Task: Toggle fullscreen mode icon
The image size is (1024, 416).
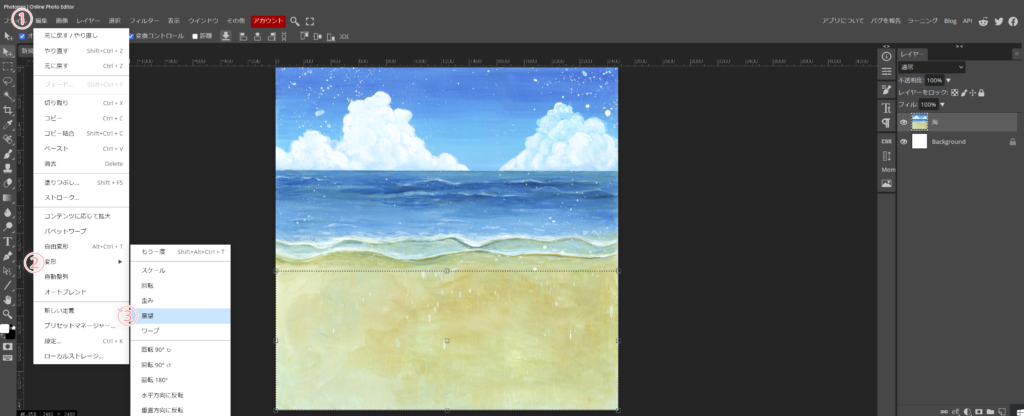Action: [x=310, y=20]
